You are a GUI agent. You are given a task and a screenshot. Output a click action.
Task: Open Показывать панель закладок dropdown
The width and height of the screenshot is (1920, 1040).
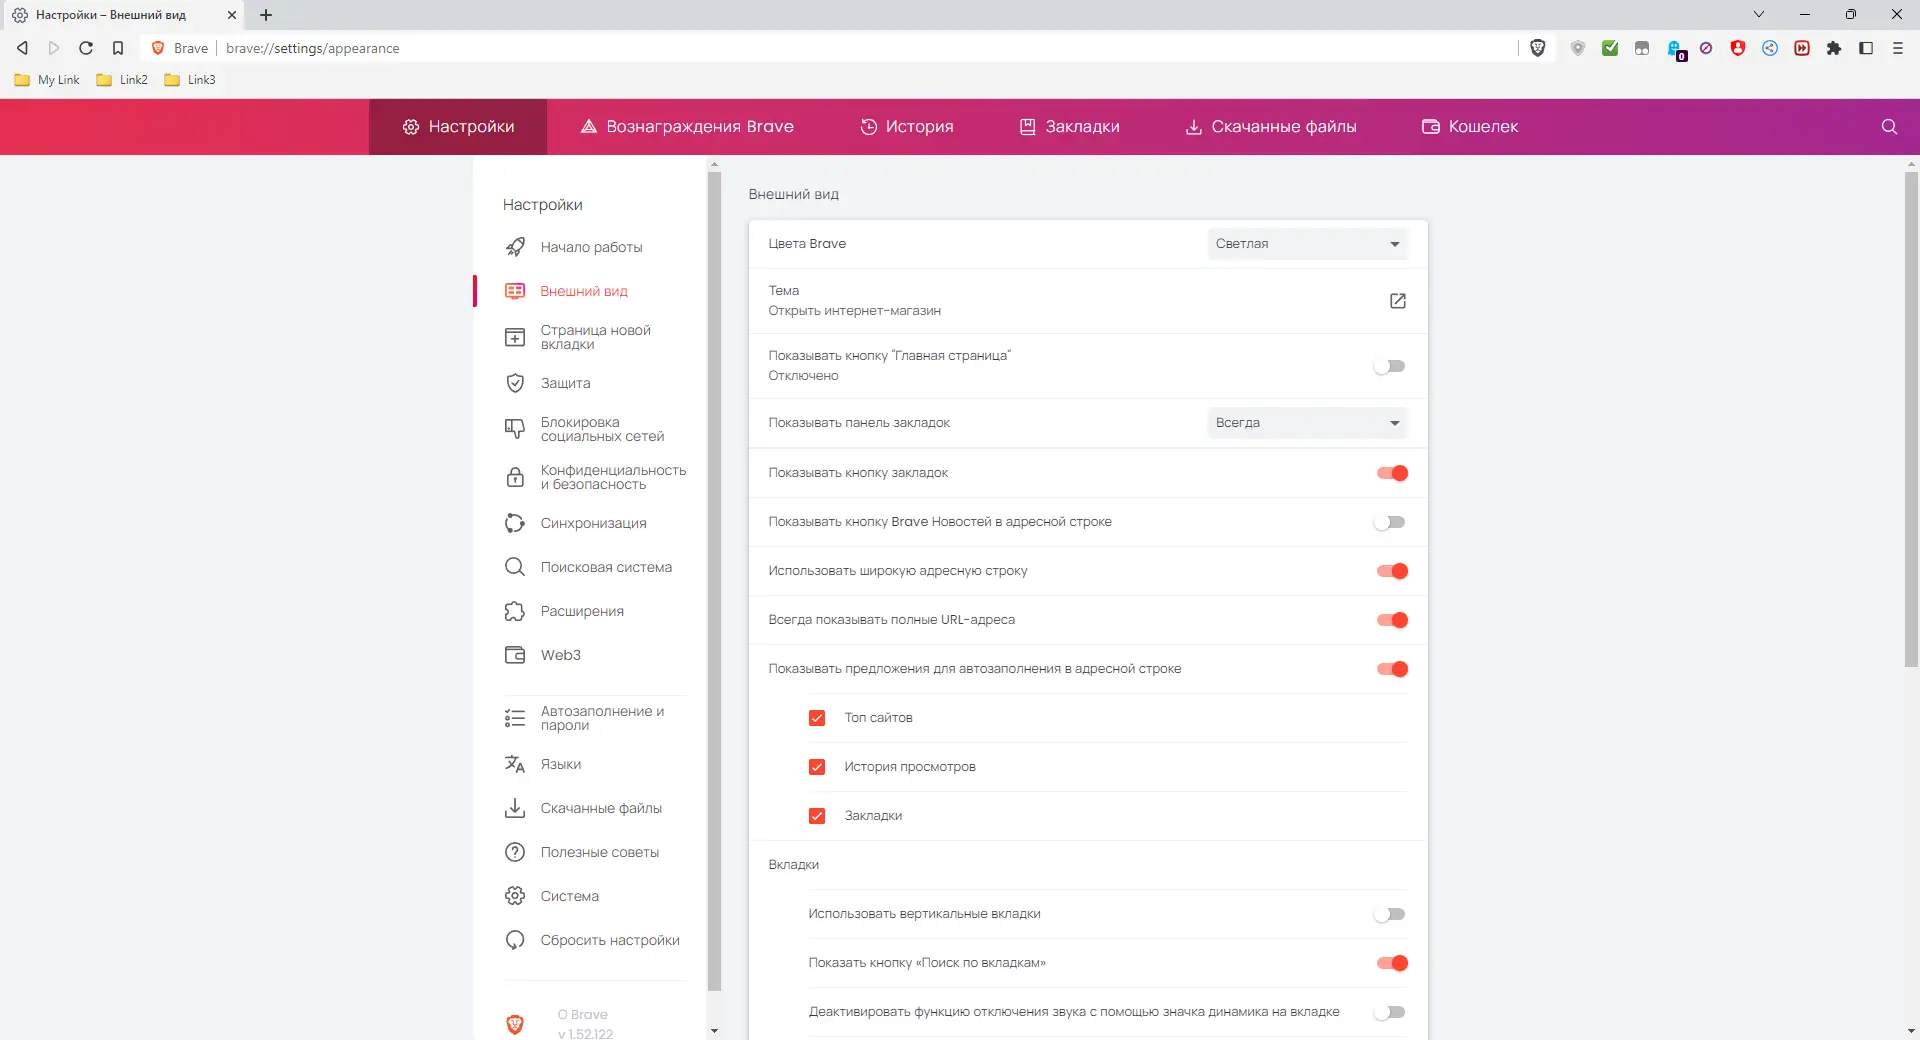coord(1307,423)
